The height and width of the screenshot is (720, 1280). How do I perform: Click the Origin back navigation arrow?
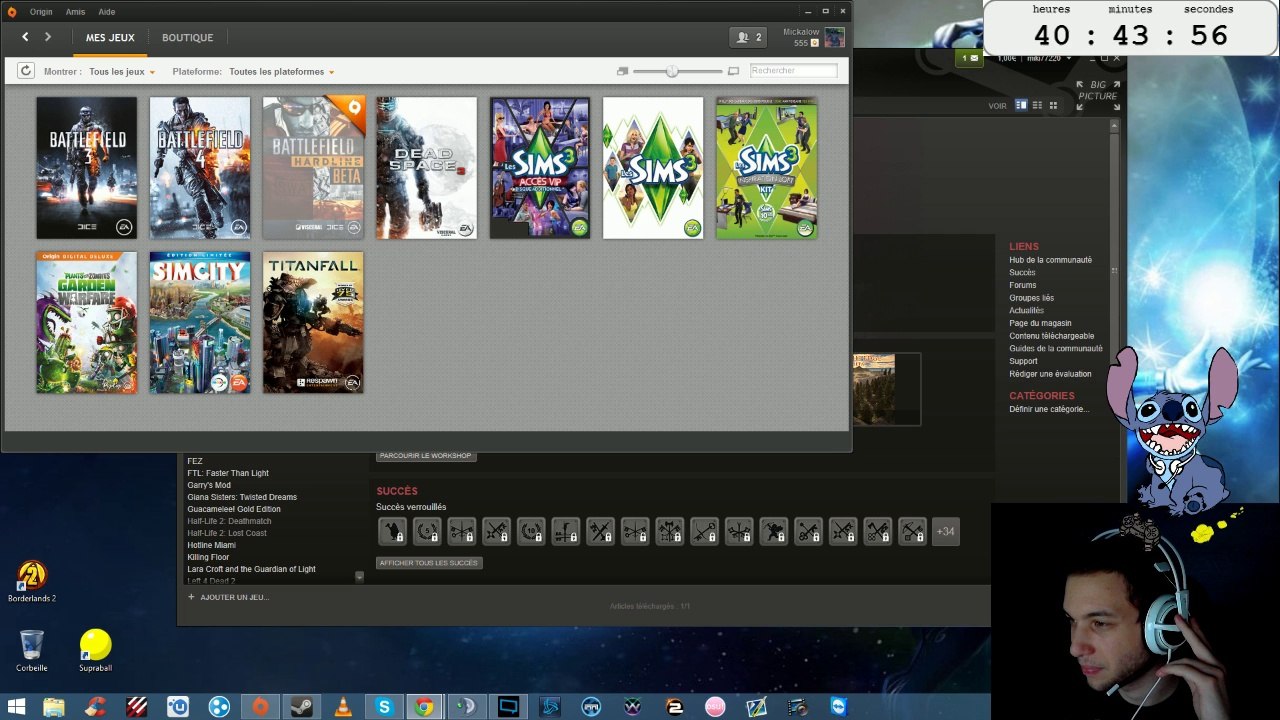point(26,37)
